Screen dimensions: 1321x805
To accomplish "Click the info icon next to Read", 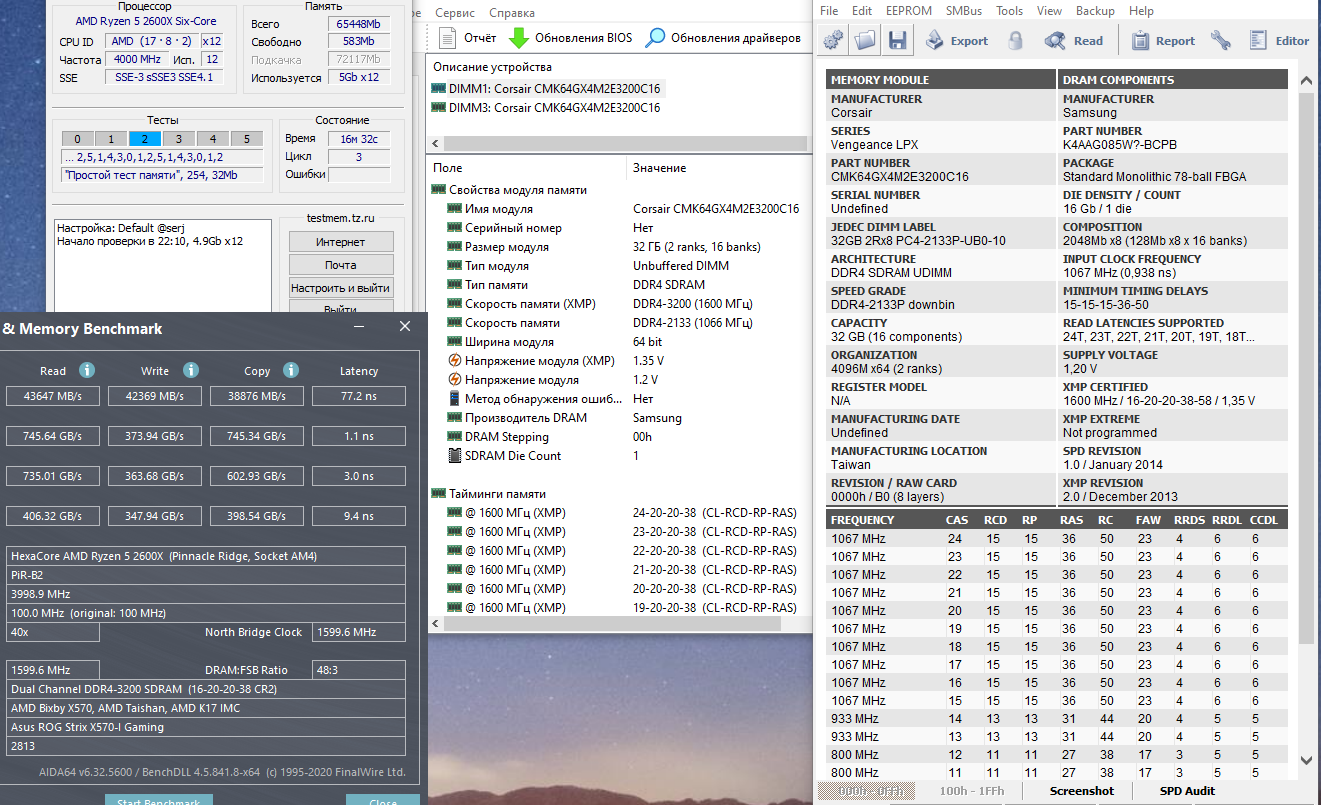I will (x=87, y=370).
